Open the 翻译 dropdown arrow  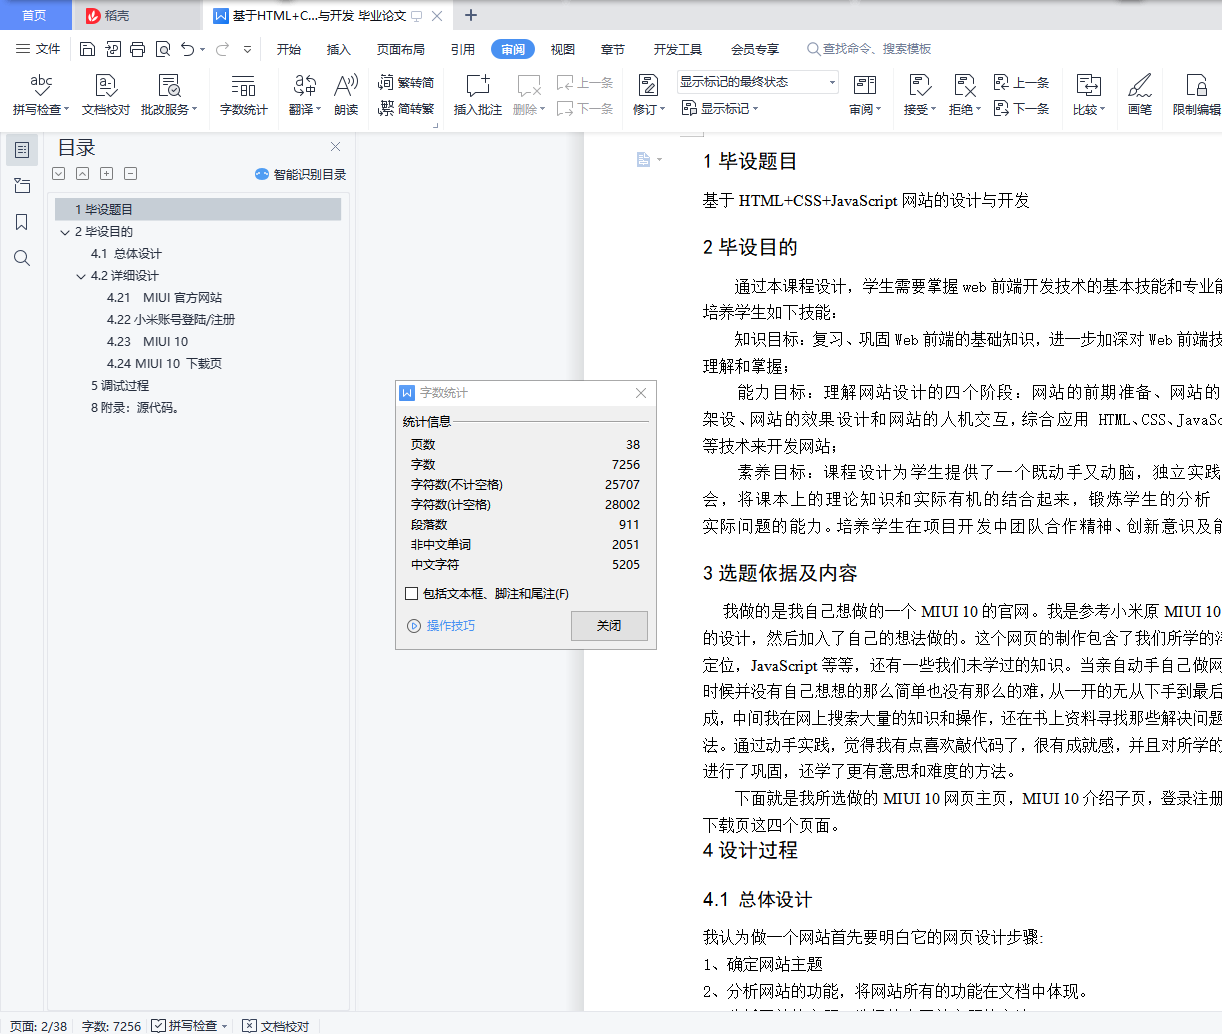click(x=319, y=110)
